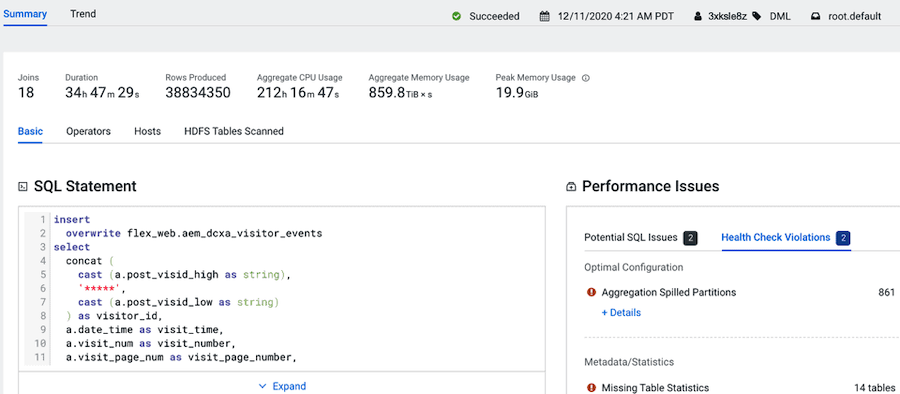Screen dimensions: 900x394
Task: Click the 14 tables count
Action: (x=874, y=388)
